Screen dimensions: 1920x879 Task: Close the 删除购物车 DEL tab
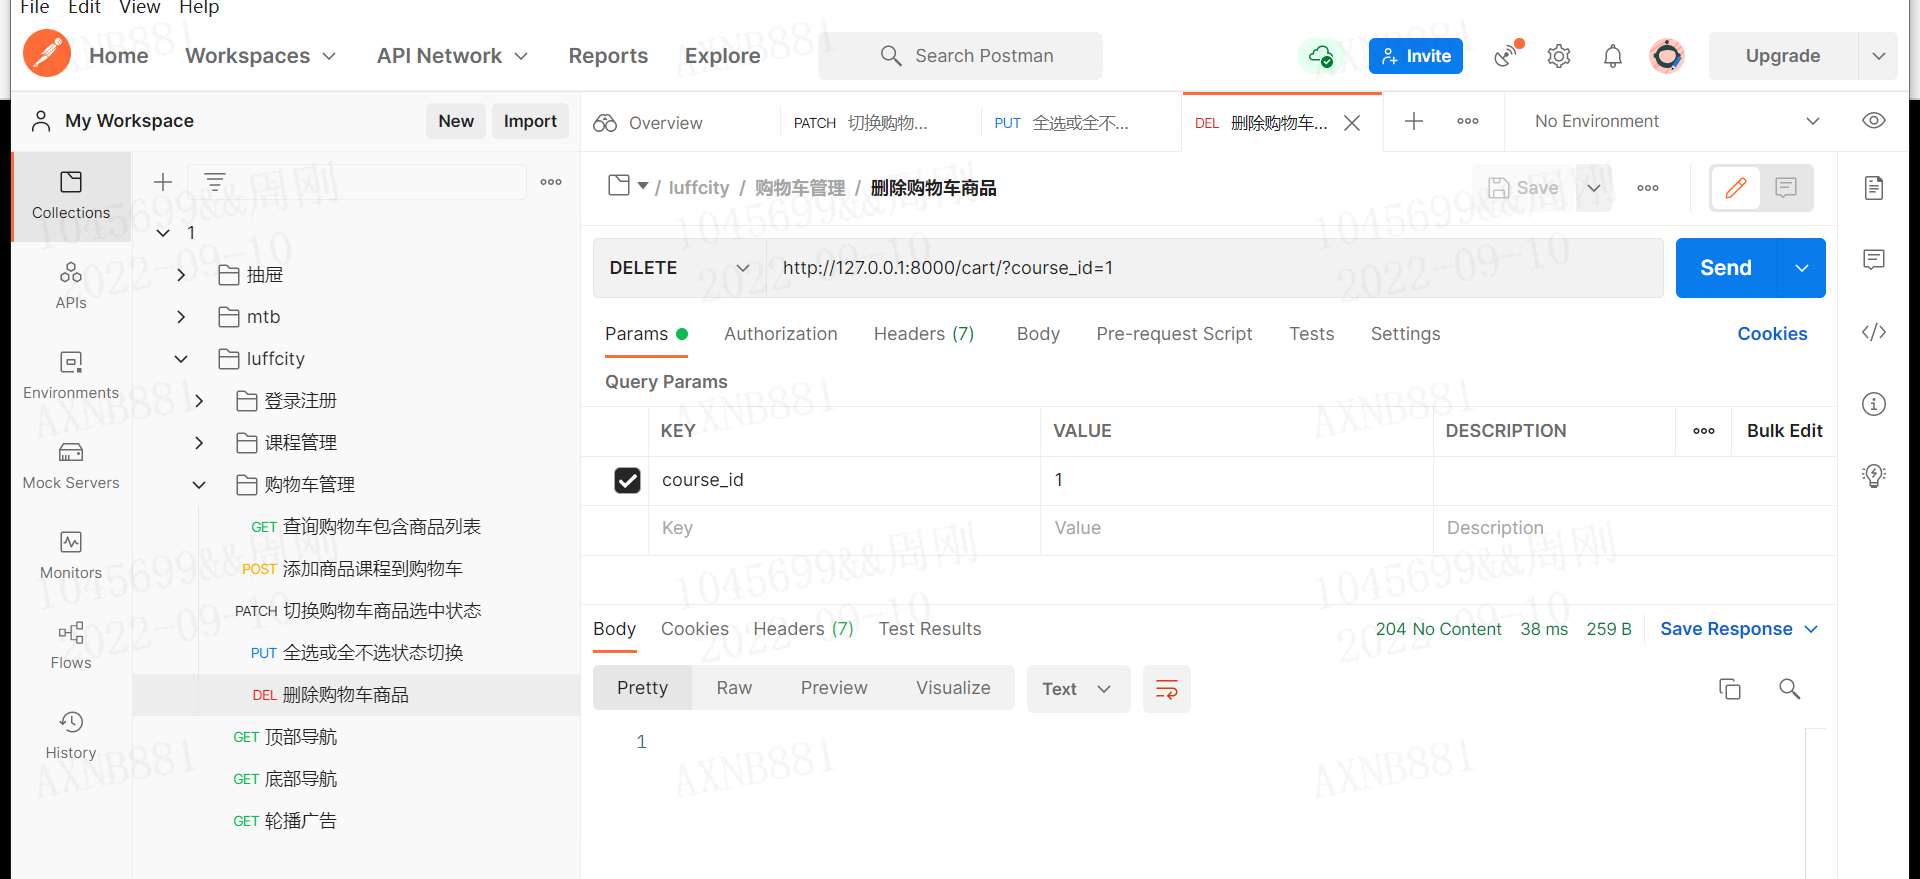tap(1352, 123)
